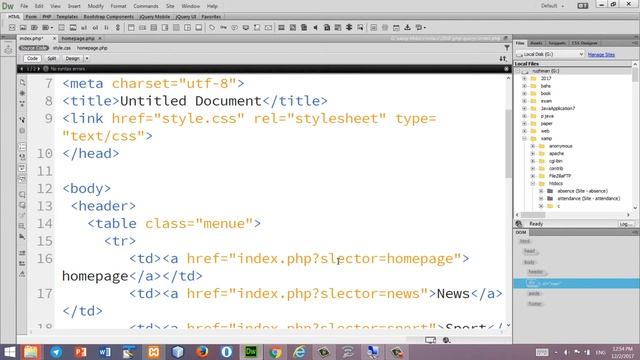Image resolution: width=640 pixels, height=360 pixels.
Task: Insert a Div from the toolbar
Action: [12, 27]
